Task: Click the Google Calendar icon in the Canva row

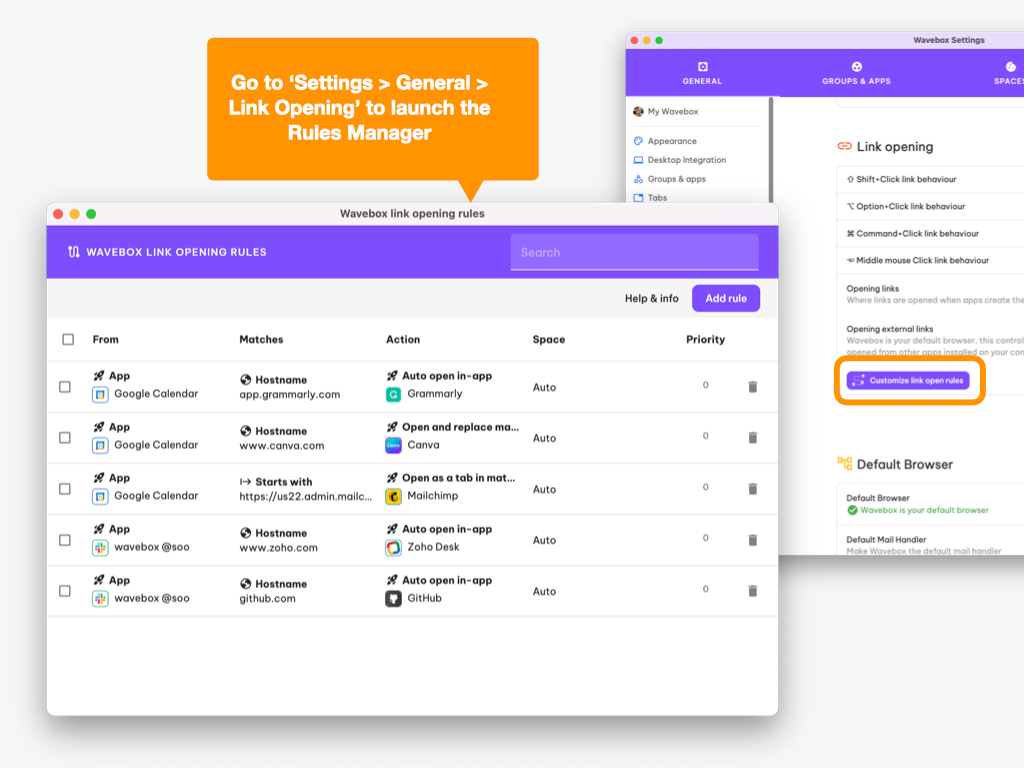Action: (100, 445)
